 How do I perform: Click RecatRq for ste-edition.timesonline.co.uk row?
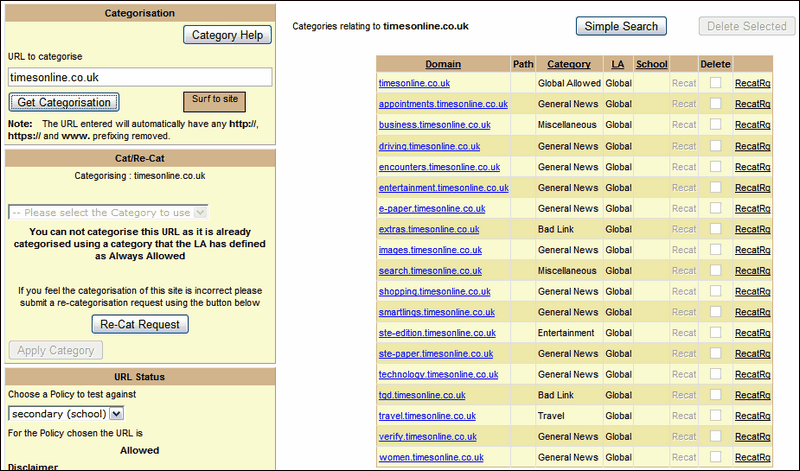pyautogui.click(x=753, y=333)
